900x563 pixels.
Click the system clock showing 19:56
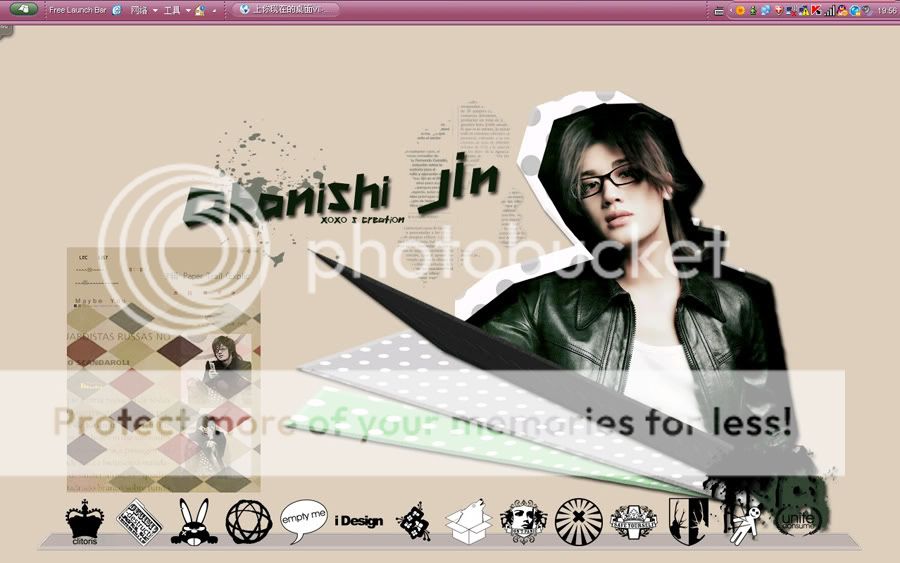coord(886,10)
